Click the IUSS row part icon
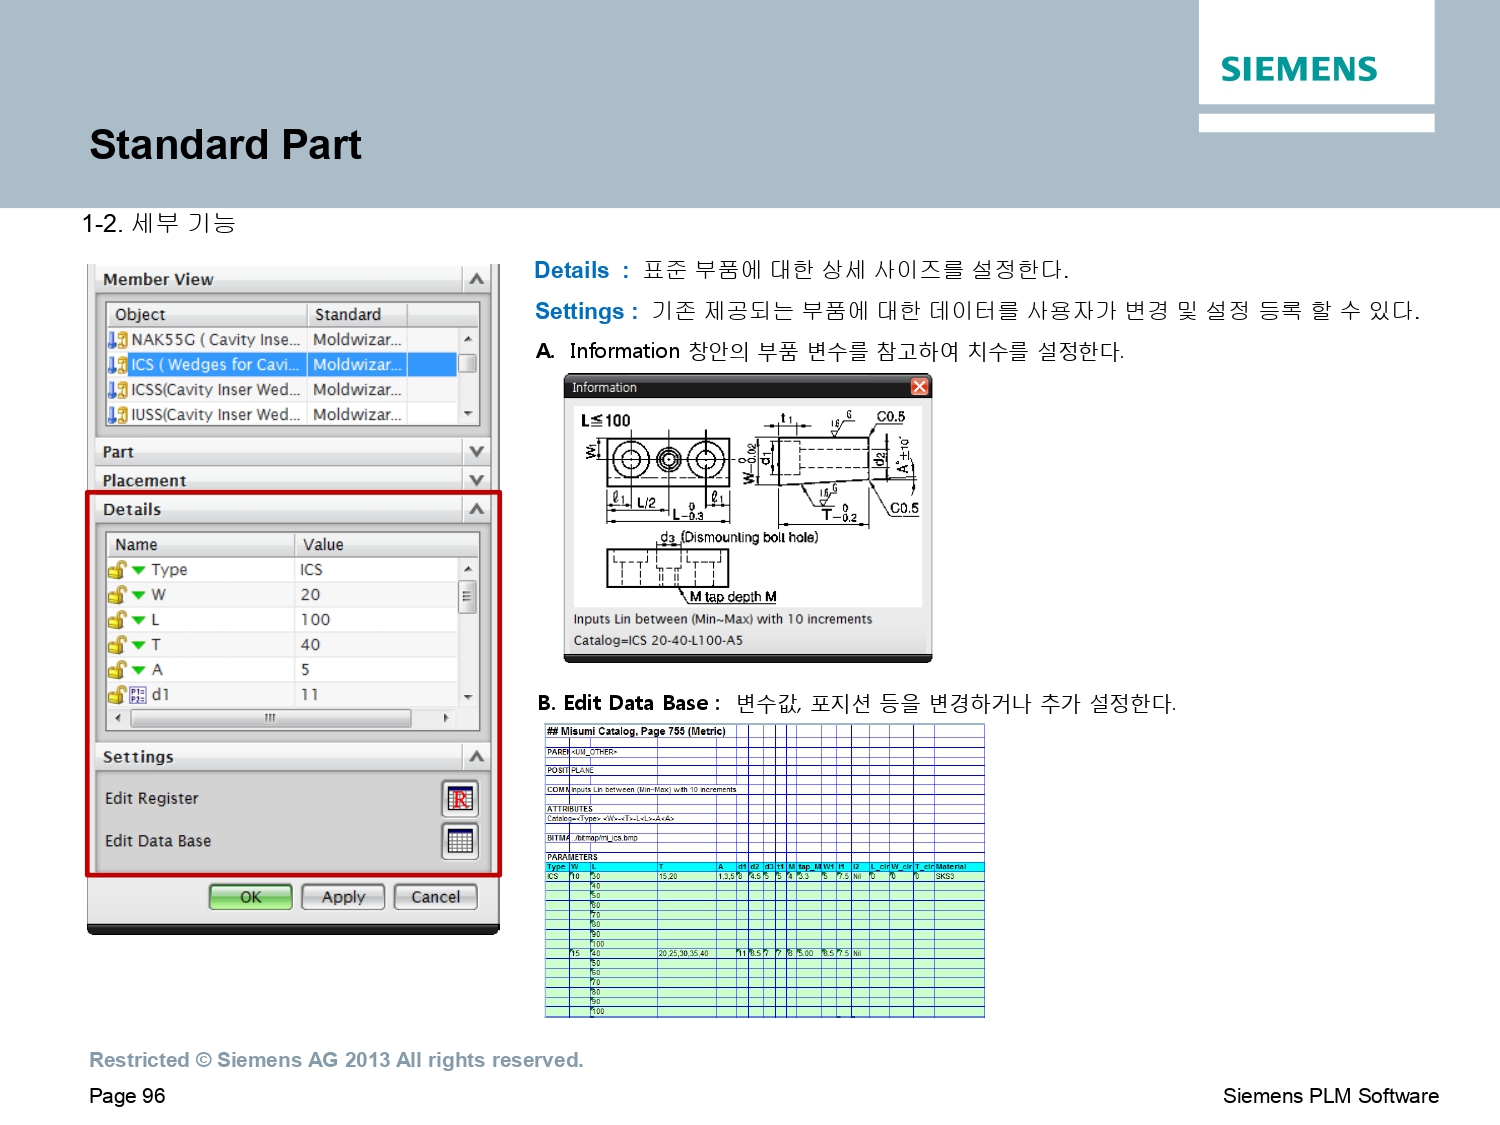Viewport: 1500px width, 1125px height. pyautogui.click(x=118, y=415)
